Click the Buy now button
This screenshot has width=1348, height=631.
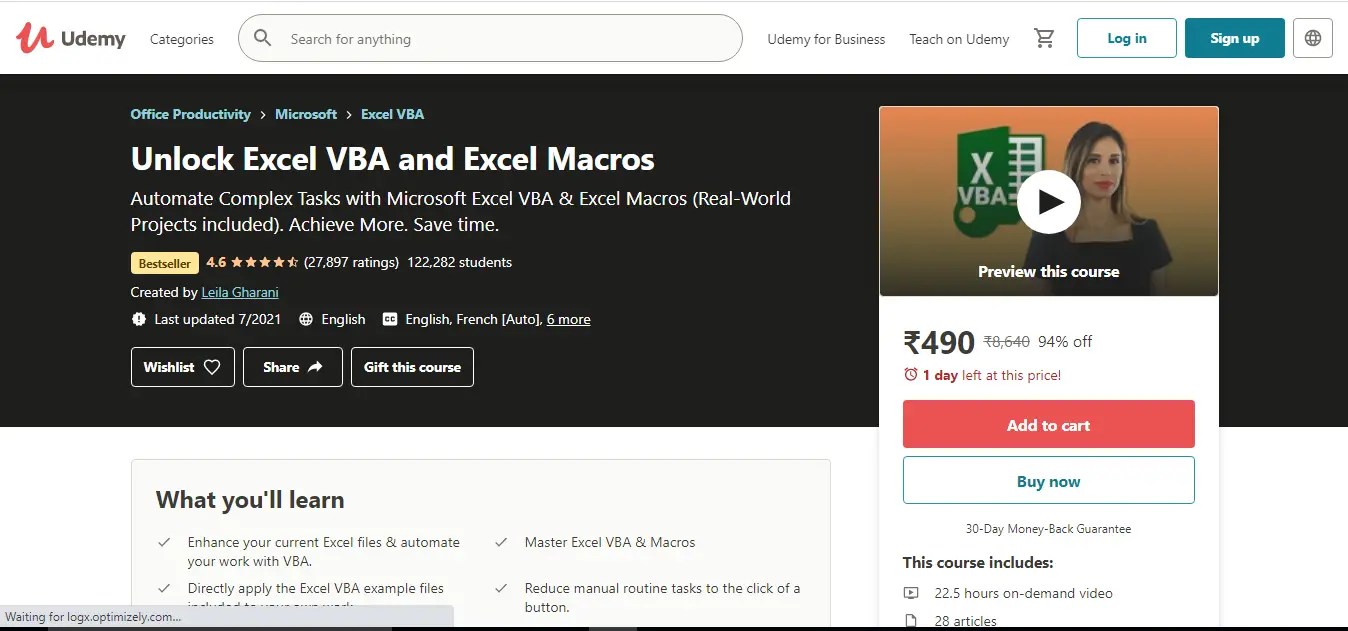tap(1048, 480)
